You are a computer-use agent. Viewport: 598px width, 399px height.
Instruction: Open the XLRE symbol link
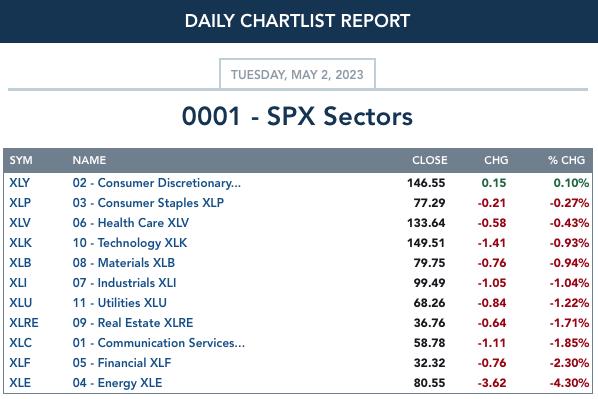[x=24, y=323]
